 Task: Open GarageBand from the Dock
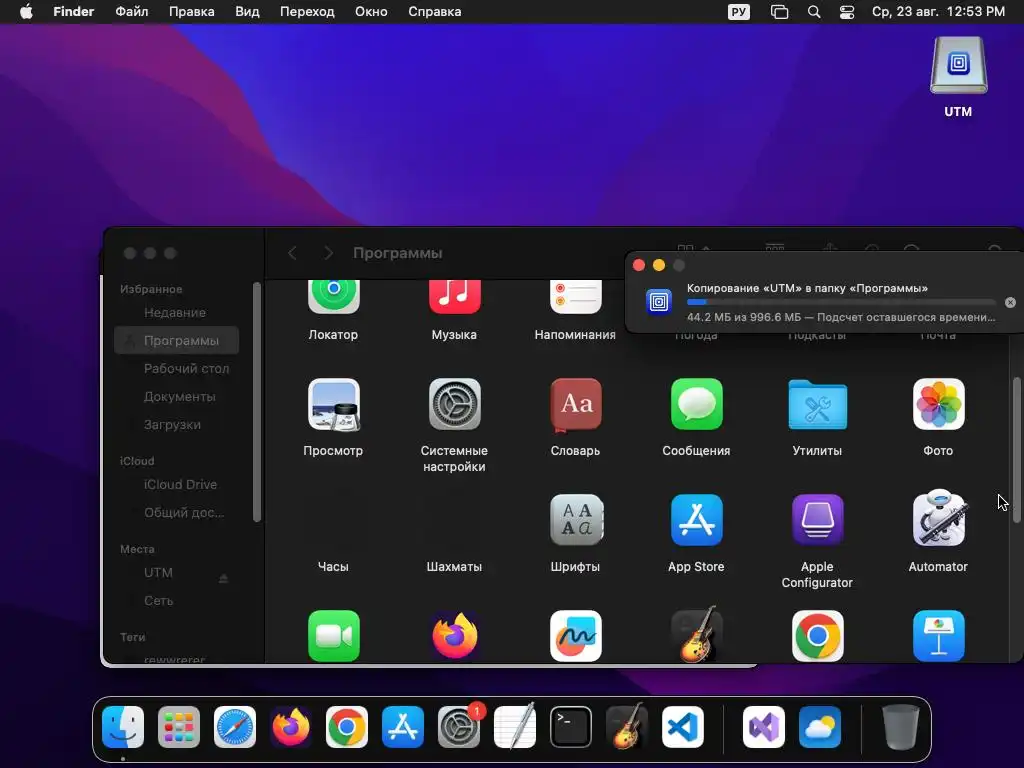point(626,727)
